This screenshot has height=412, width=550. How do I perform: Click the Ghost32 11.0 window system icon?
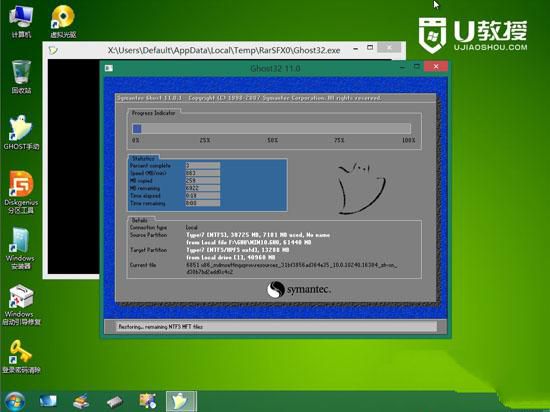[109, 68]
